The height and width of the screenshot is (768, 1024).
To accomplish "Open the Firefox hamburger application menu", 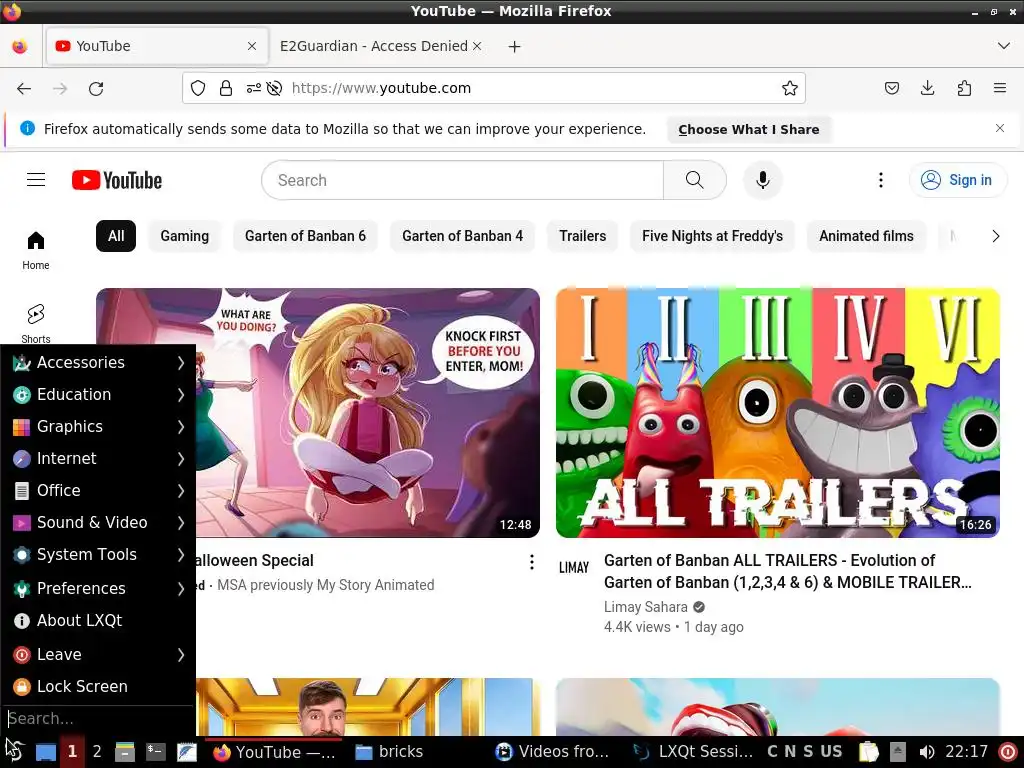I will click(x=1000, y=88).
